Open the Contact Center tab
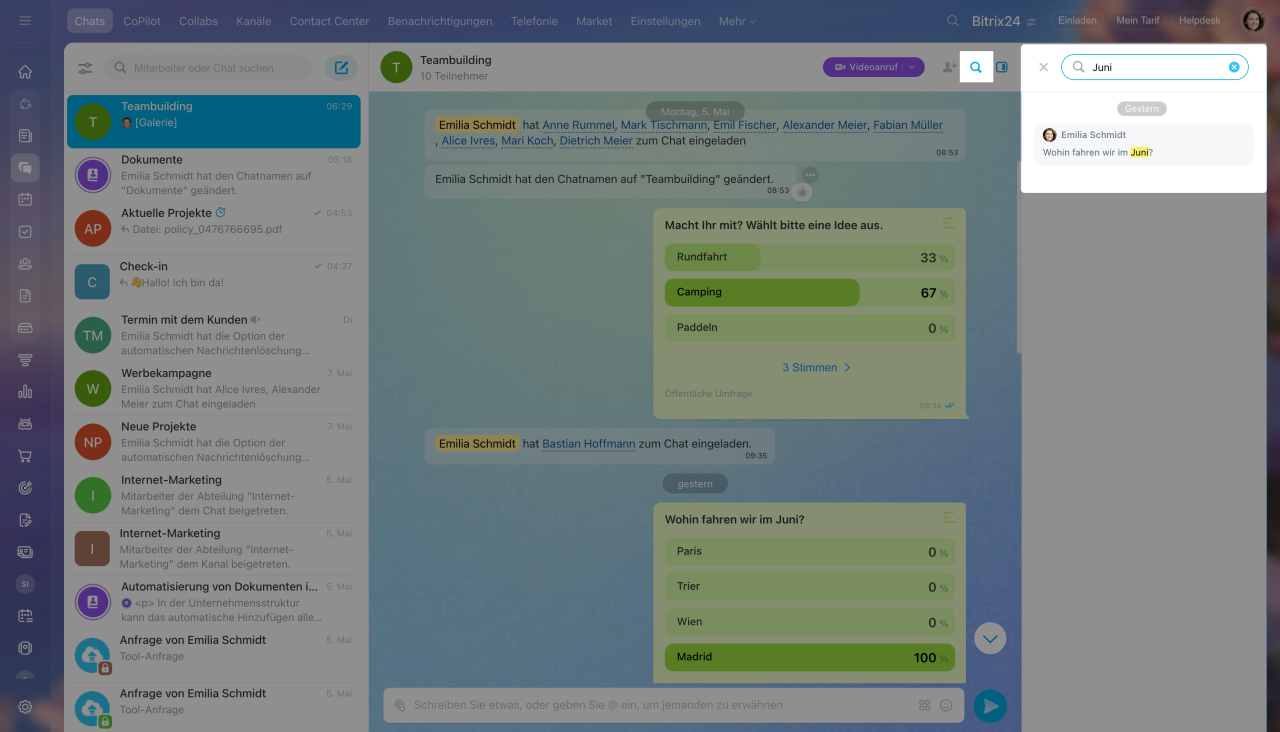 [x=329, y=21]
